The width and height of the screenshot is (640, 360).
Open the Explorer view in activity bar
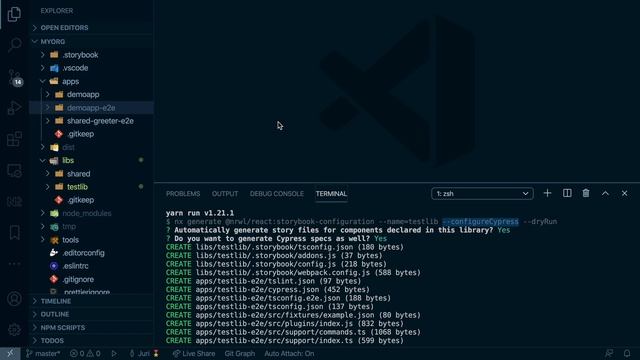click(14, 14)
